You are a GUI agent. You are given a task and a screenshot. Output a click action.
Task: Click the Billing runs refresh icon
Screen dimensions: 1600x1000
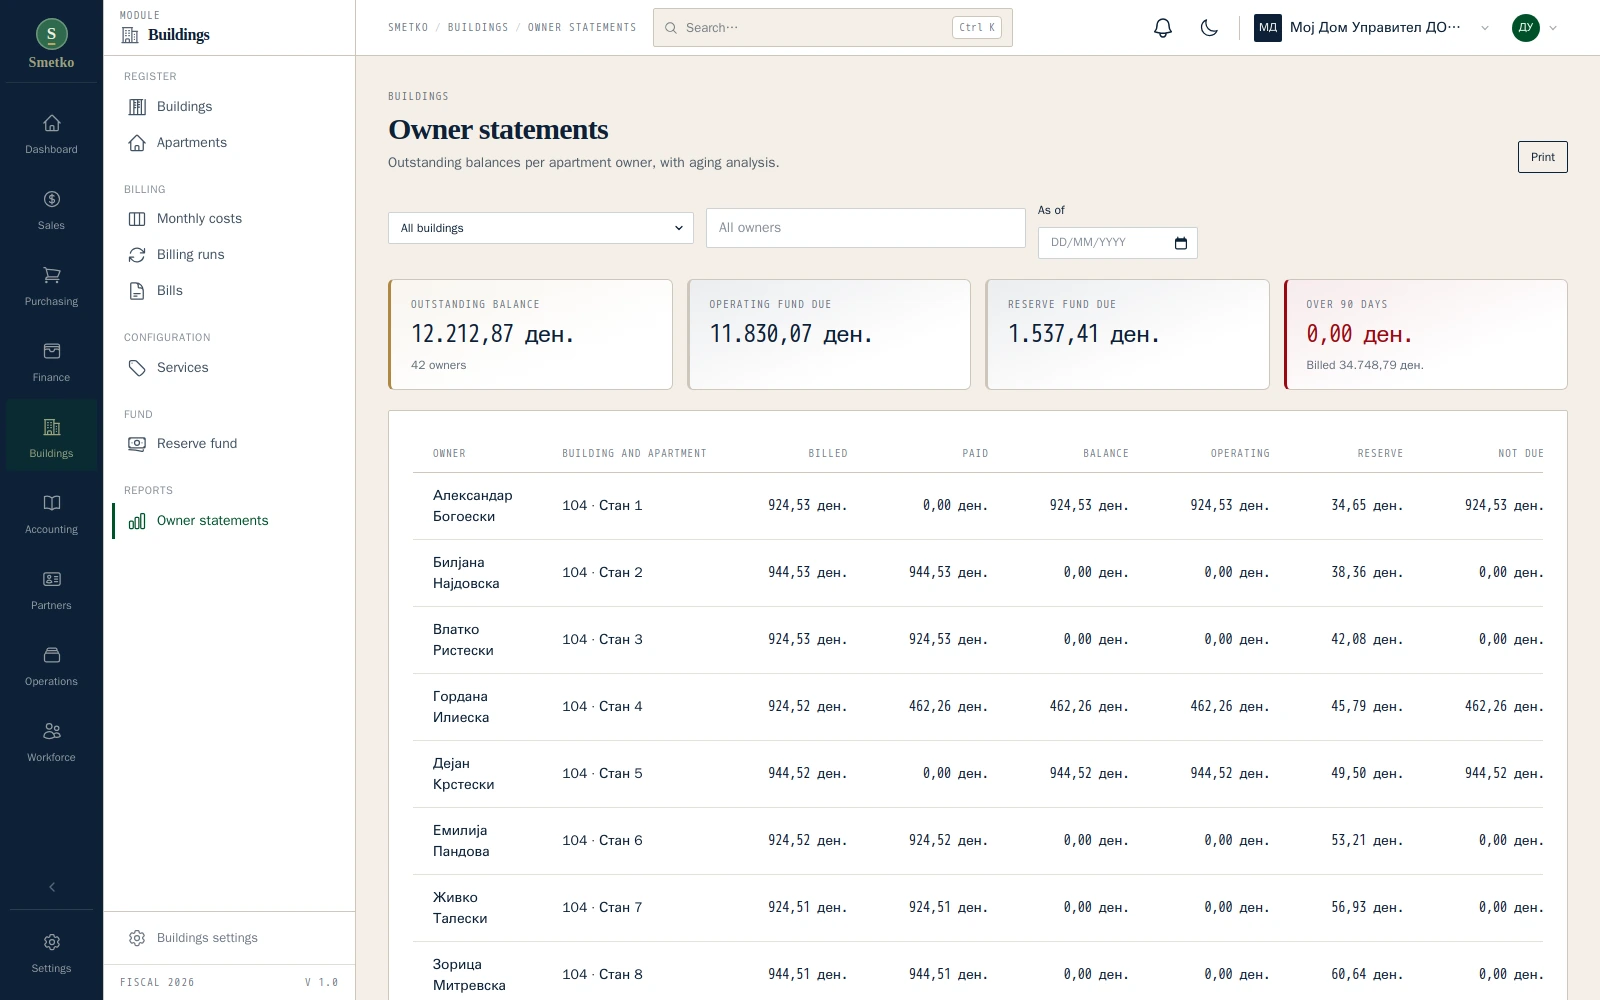pos(137,255)
